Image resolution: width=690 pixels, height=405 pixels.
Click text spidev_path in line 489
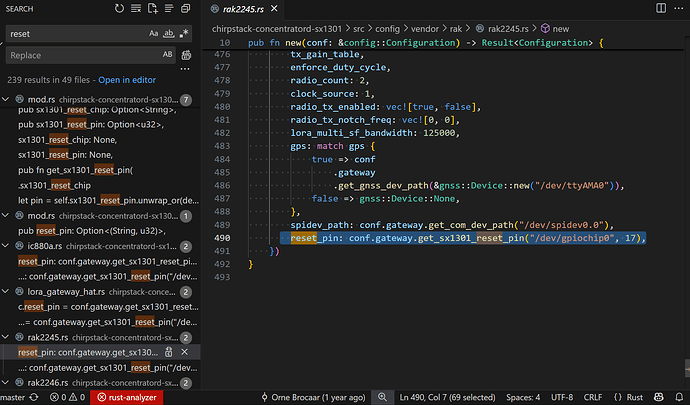tap(320, 225)
